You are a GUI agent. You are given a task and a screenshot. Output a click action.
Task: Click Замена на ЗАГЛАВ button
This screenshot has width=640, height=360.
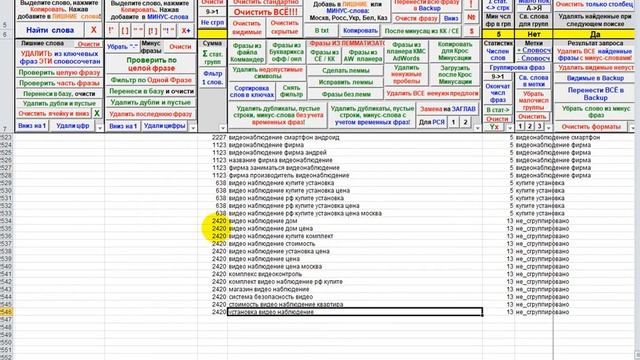pos(448,109)
